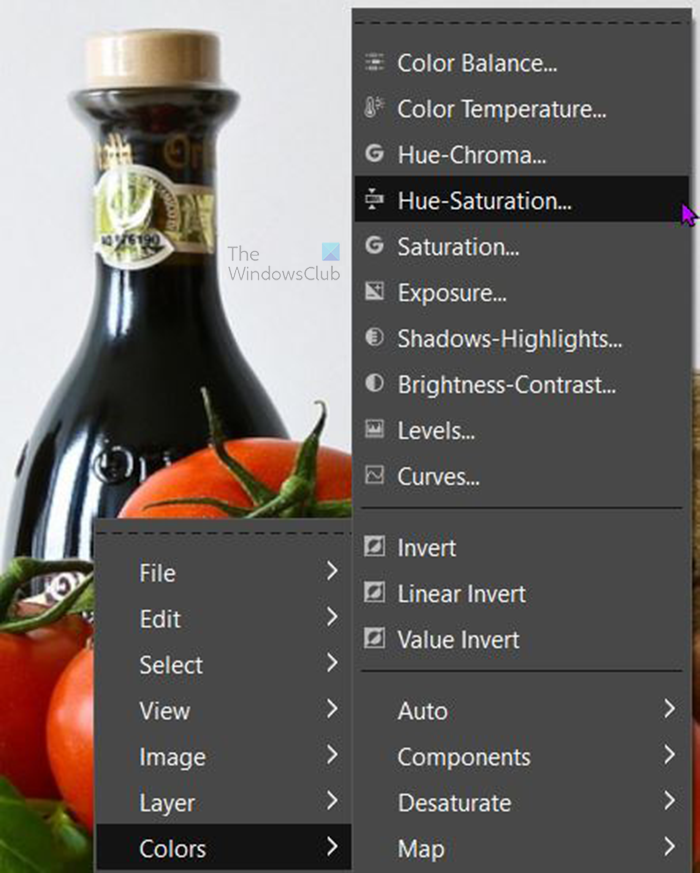Select the Color Temperature thermometer icon

[376, 109]
